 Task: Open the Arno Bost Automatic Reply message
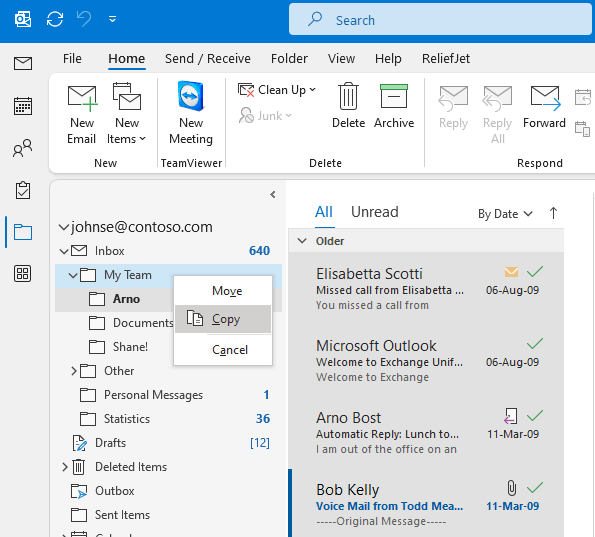pyautogui.click(x=426, y=433)
